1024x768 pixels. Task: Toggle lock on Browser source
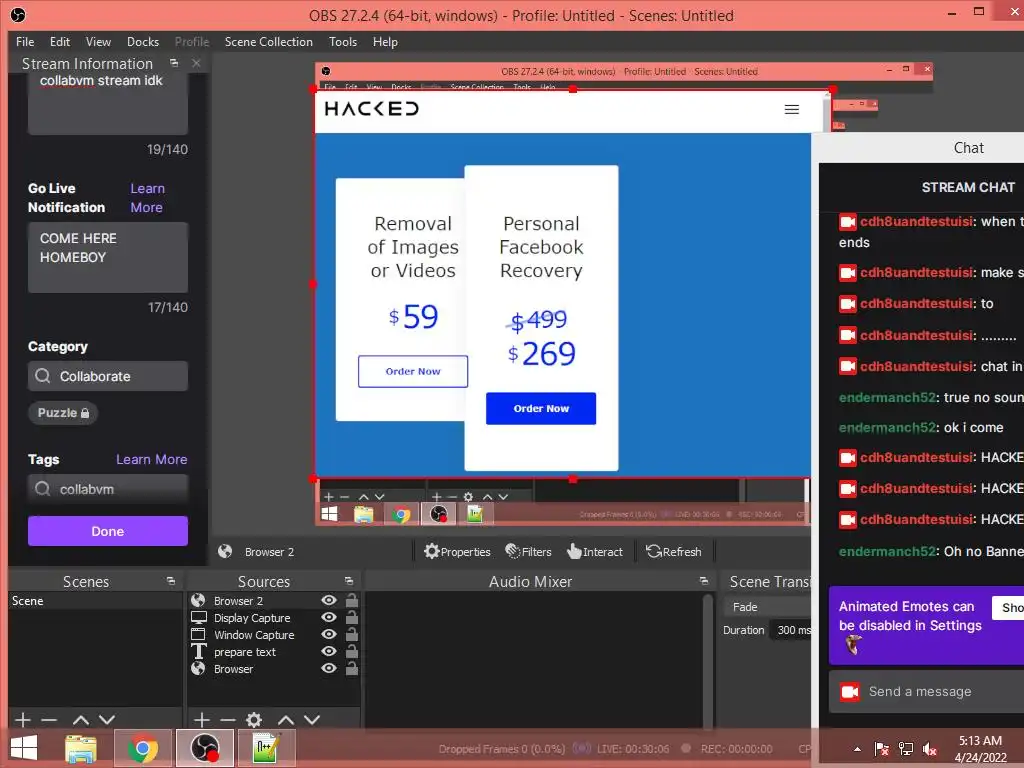(351, 668)
